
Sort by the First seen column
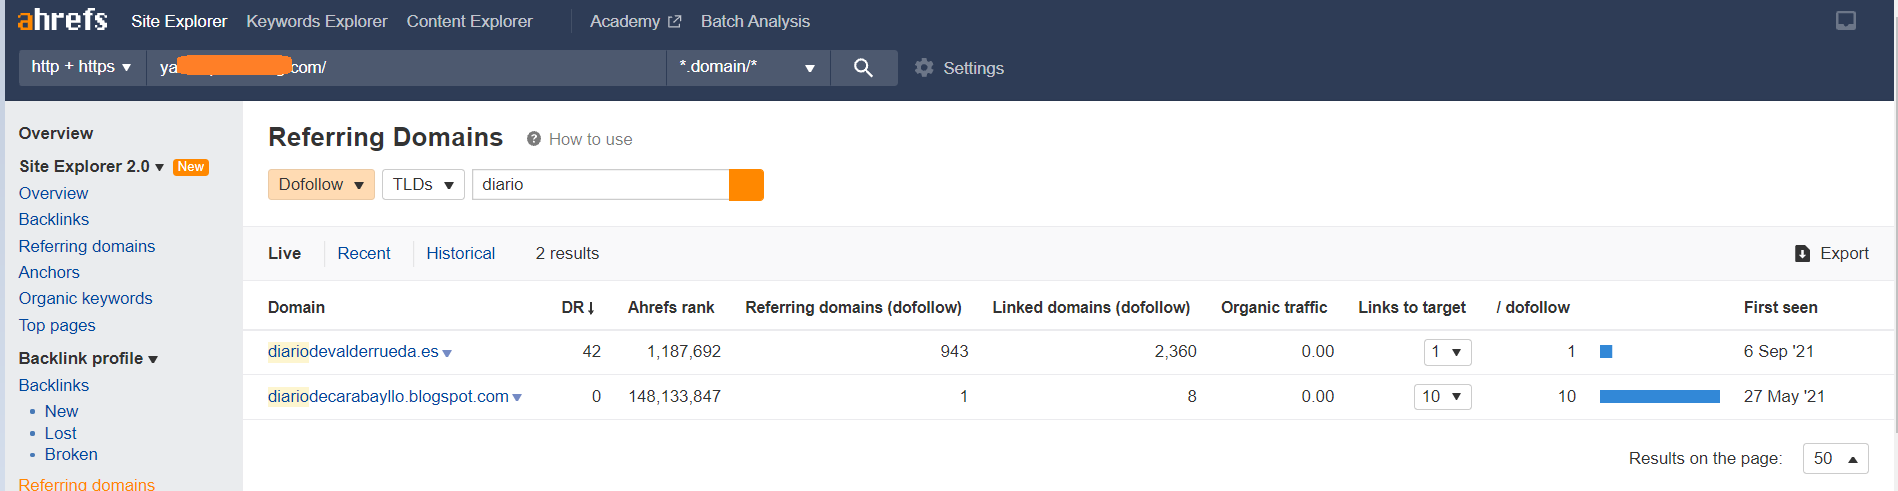(x=1781, y=307)
